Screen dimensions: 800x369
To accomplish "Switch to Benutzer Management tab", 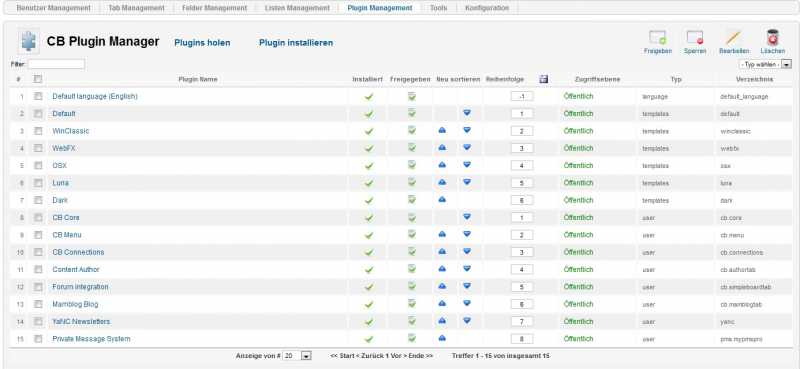I will tap(54, 8).
